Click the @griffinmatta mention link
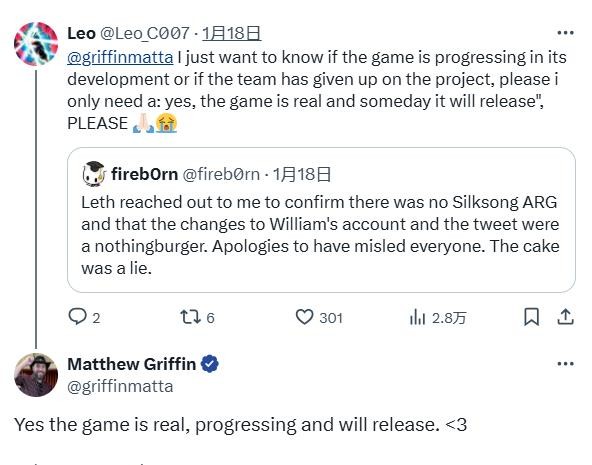The width and height of the screenshot is (592, 465). pyautogui.click(x=120, y=57)
